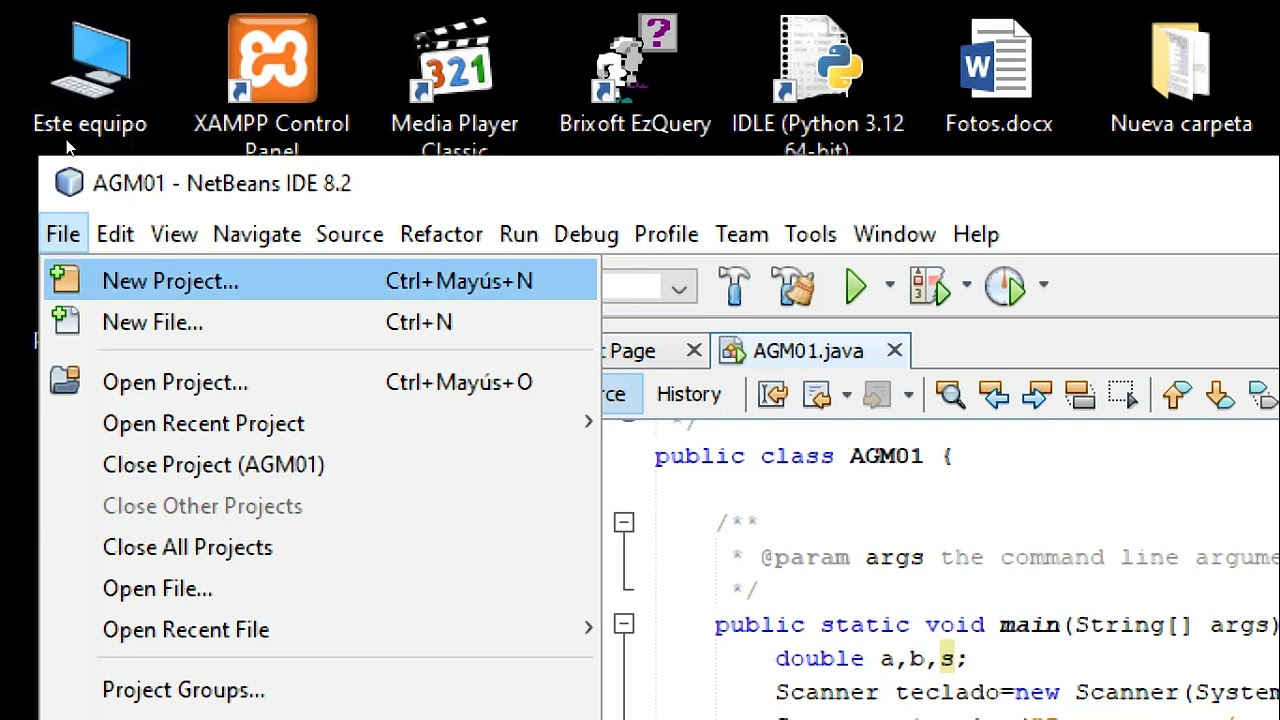Screen dimensions: 1280x720
Task: Switch to the AGM01.java editor tab
Action: (808, 351)
